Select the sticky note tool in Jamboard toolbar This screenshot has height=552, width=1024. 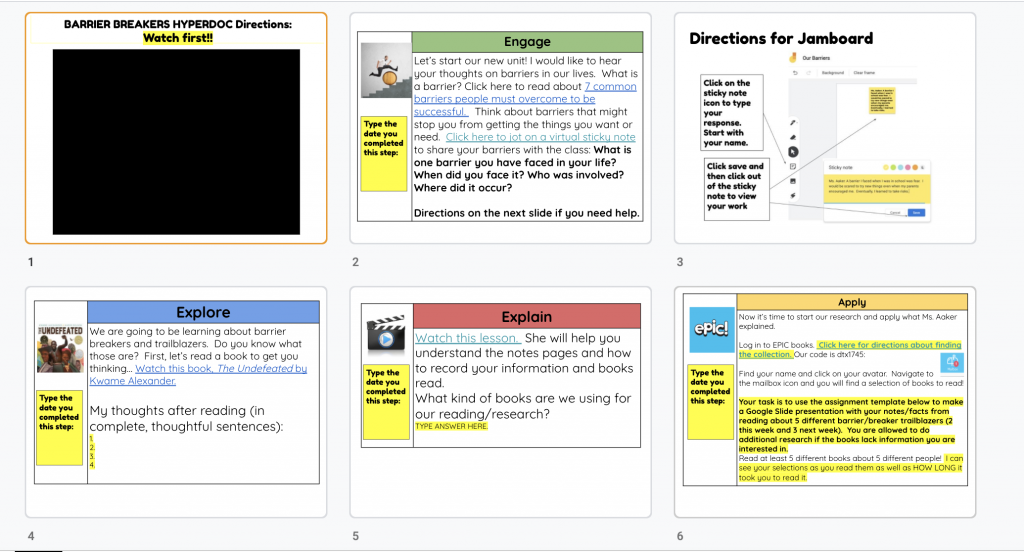pos(793,166)
